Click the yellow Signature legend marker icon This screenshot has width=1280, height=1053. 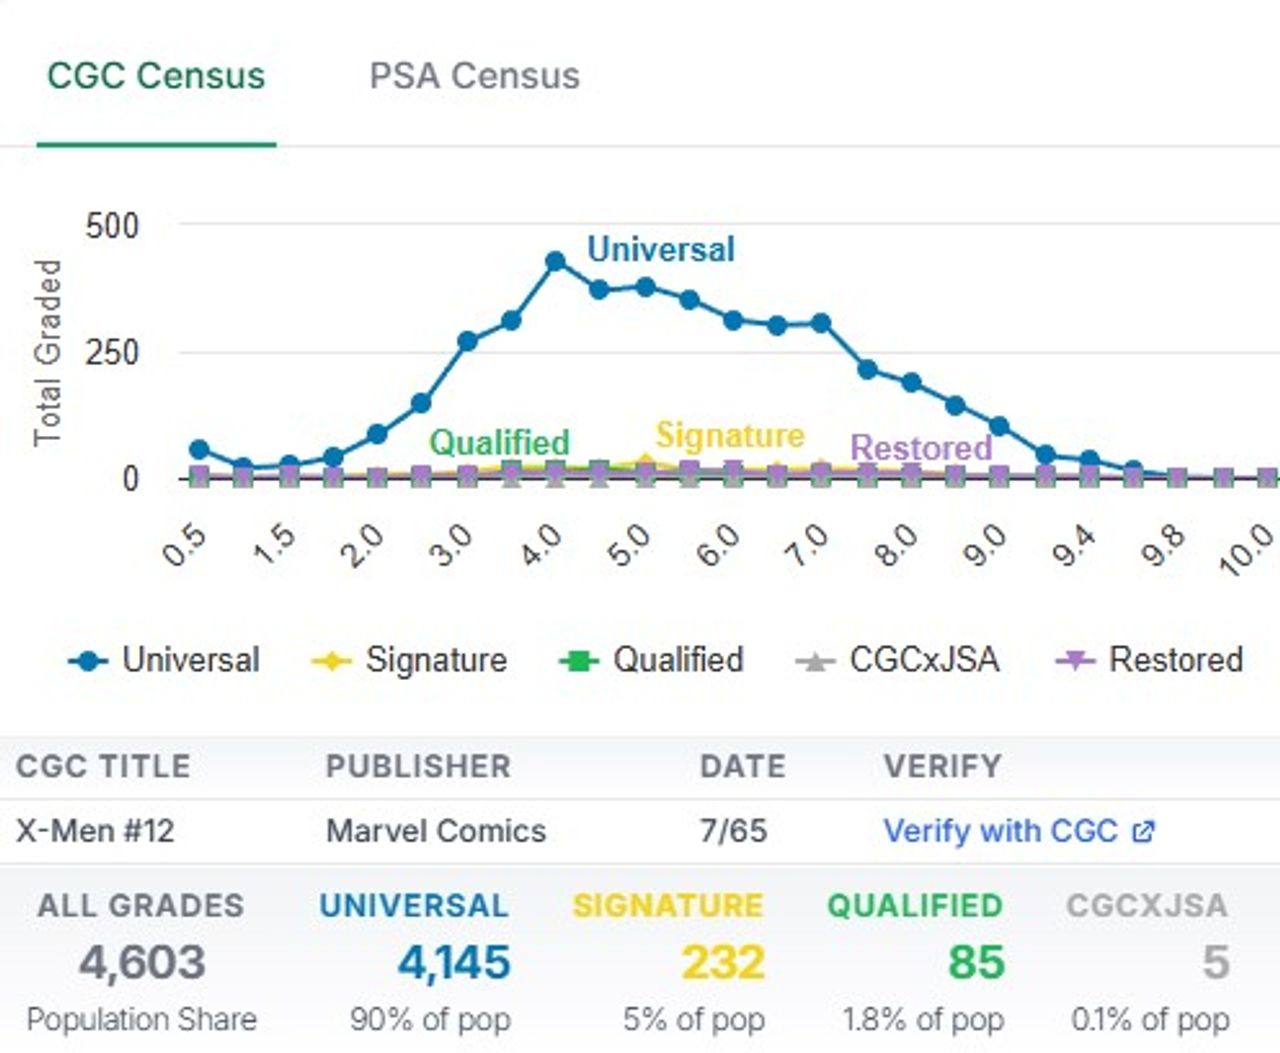pos(331,661)
